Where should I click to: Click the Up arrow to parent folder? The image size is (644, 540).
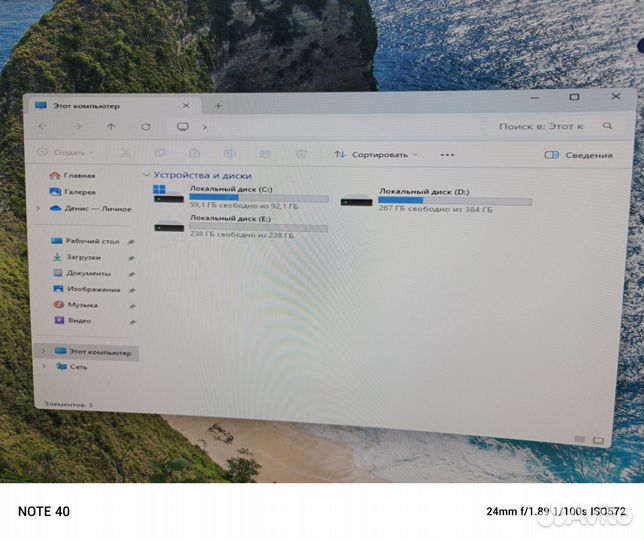(x=111, y=127)
